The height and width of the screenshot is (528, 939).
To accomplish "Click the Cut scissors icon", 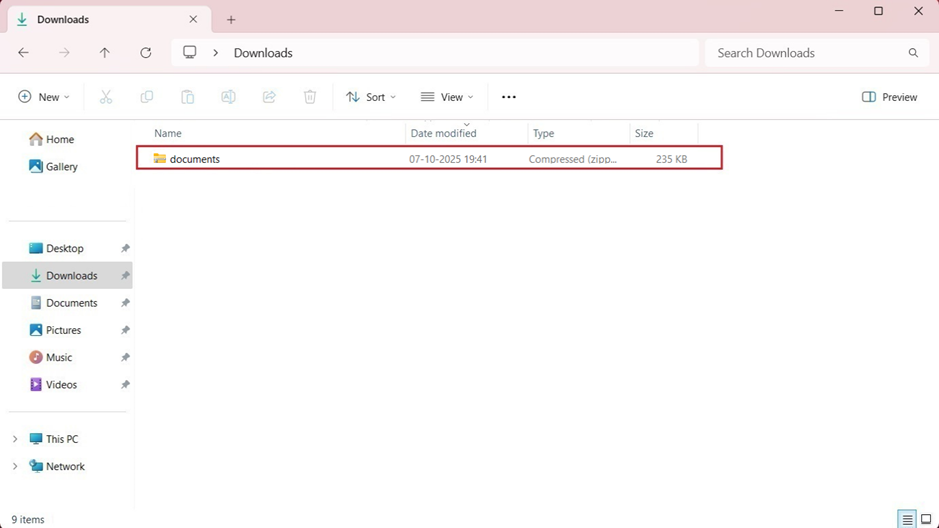I will [106, 97].
